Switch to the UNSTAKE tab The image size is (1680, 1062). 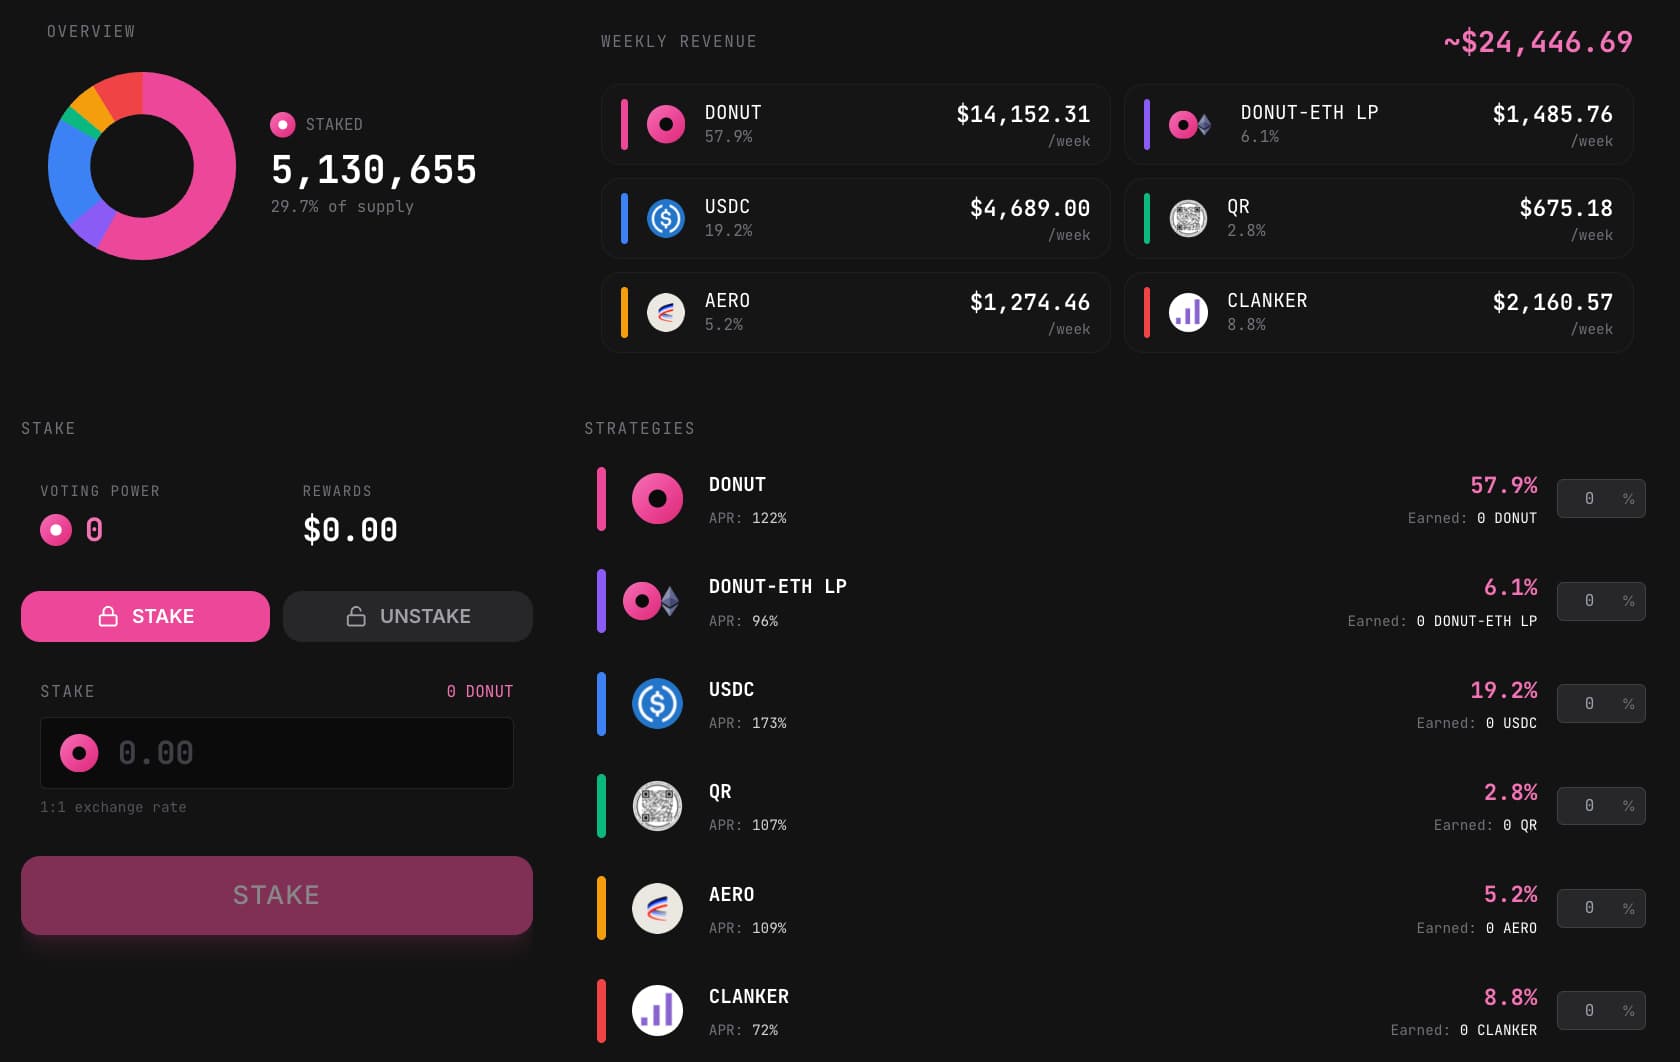click(408, 616)
